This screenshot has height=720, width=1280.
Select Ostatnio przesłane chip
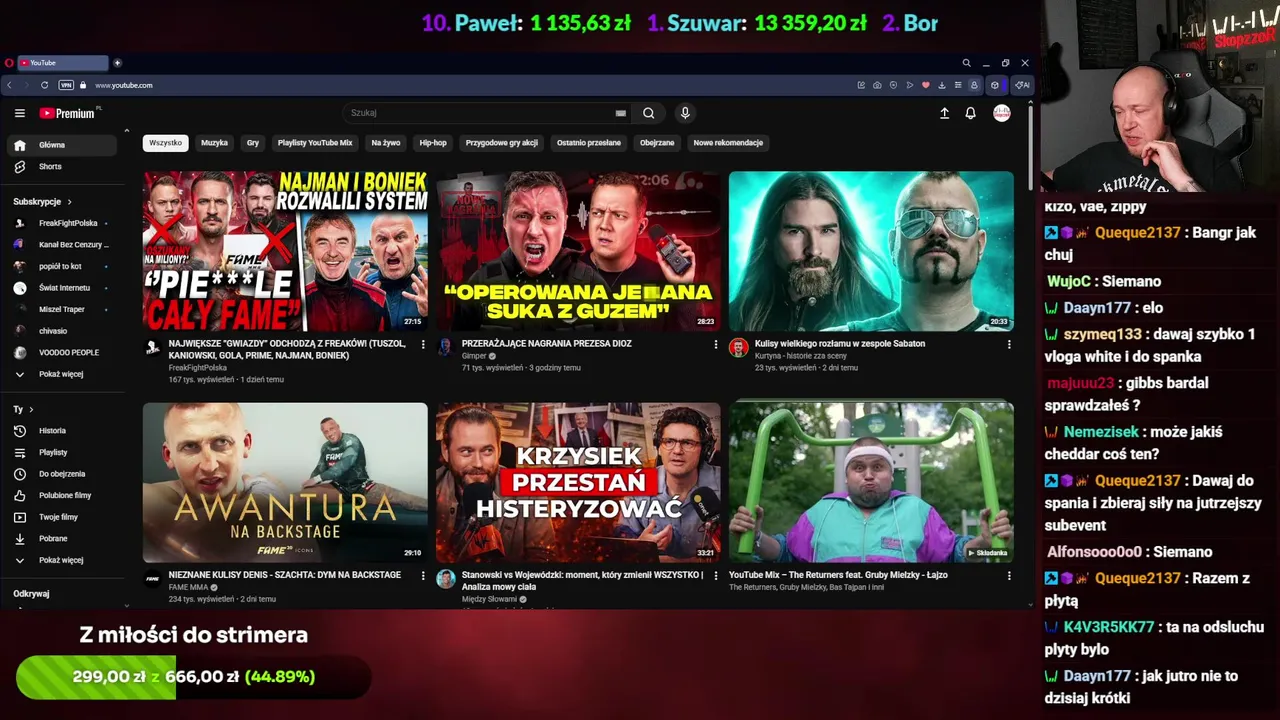pyautogui.click(x=589, y=143)
